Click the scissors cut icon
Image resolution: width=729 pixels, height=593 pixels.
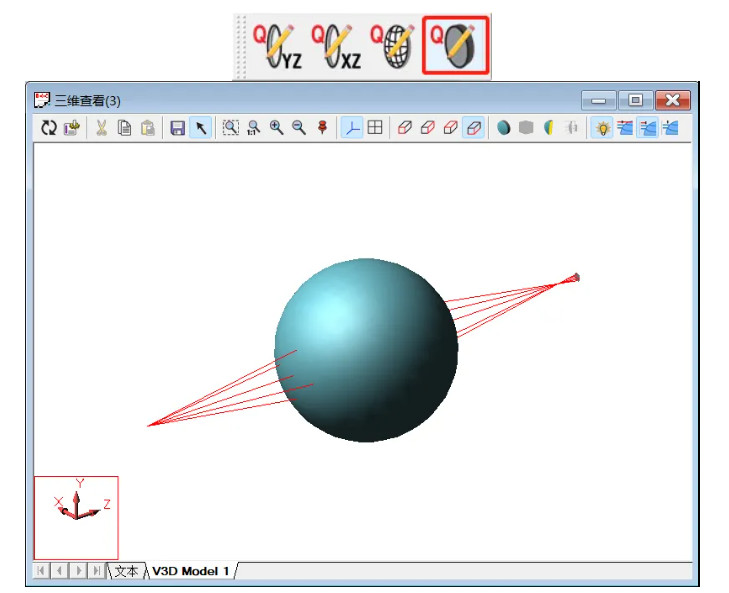pyautogui.click(x=101, y=128)
